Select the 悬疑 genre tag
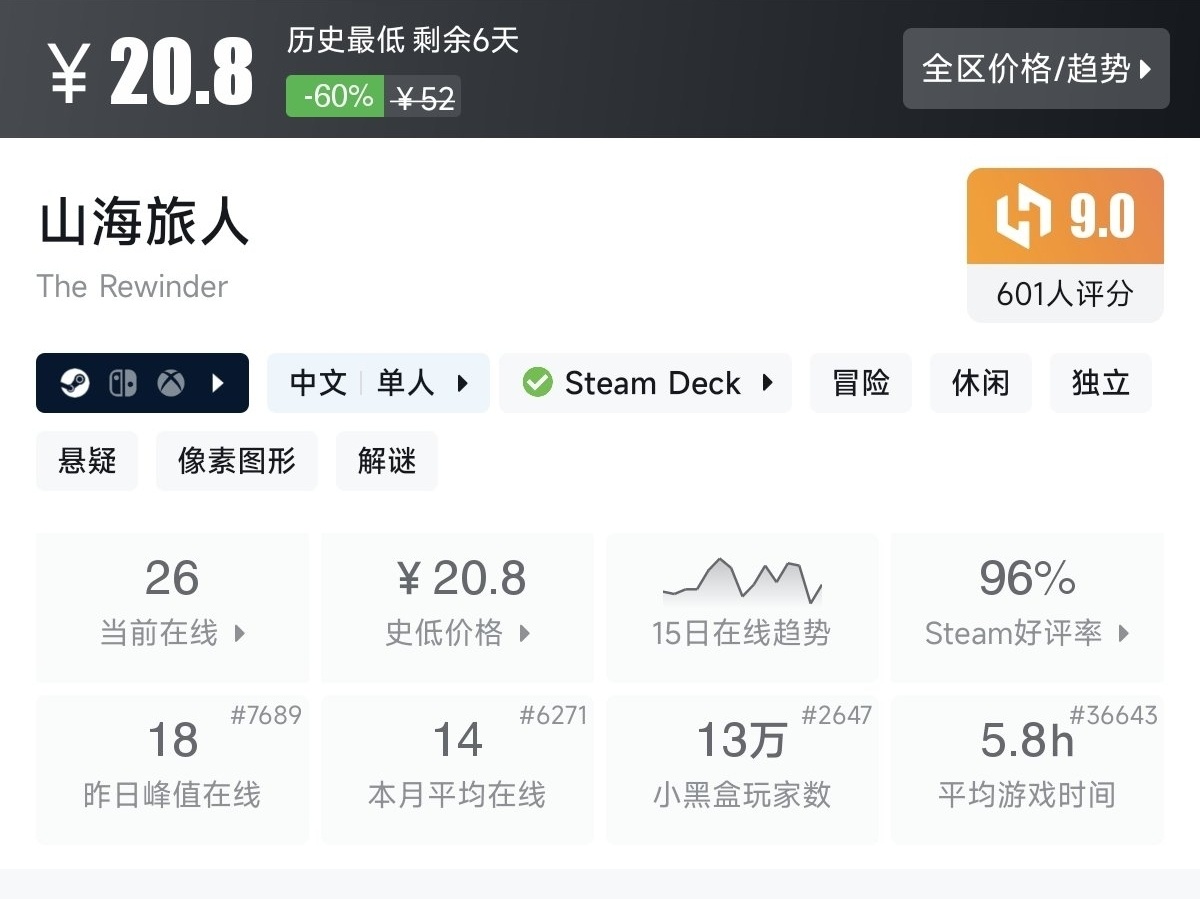1200x899 pixels. [x=87, y=461]
